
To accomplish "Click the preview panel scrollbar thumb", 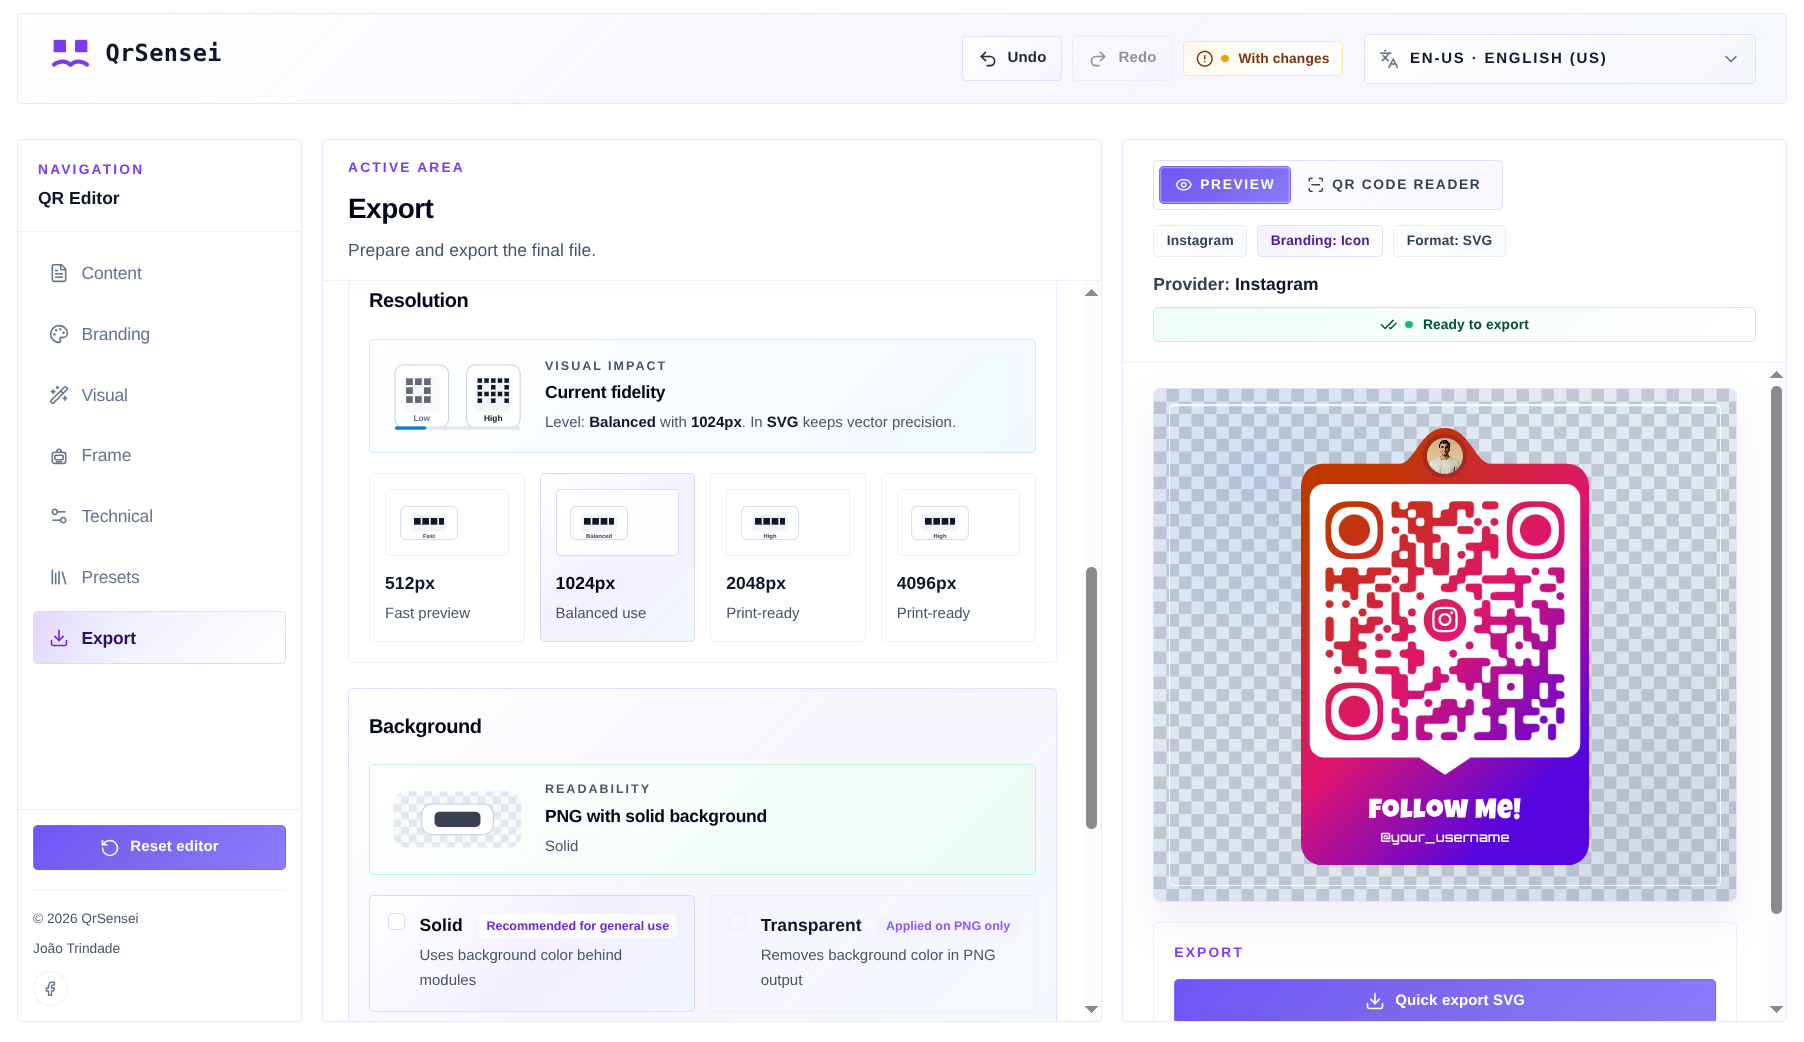I will pos(1776,650).
